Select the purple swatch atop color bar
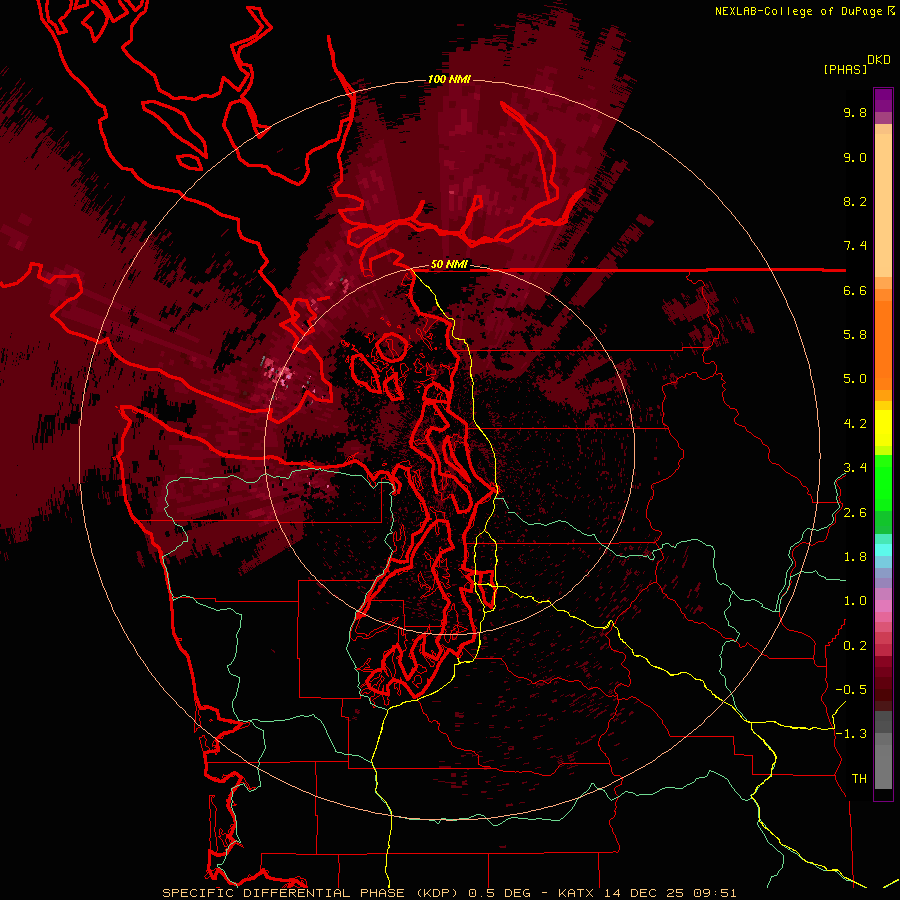 883,100
